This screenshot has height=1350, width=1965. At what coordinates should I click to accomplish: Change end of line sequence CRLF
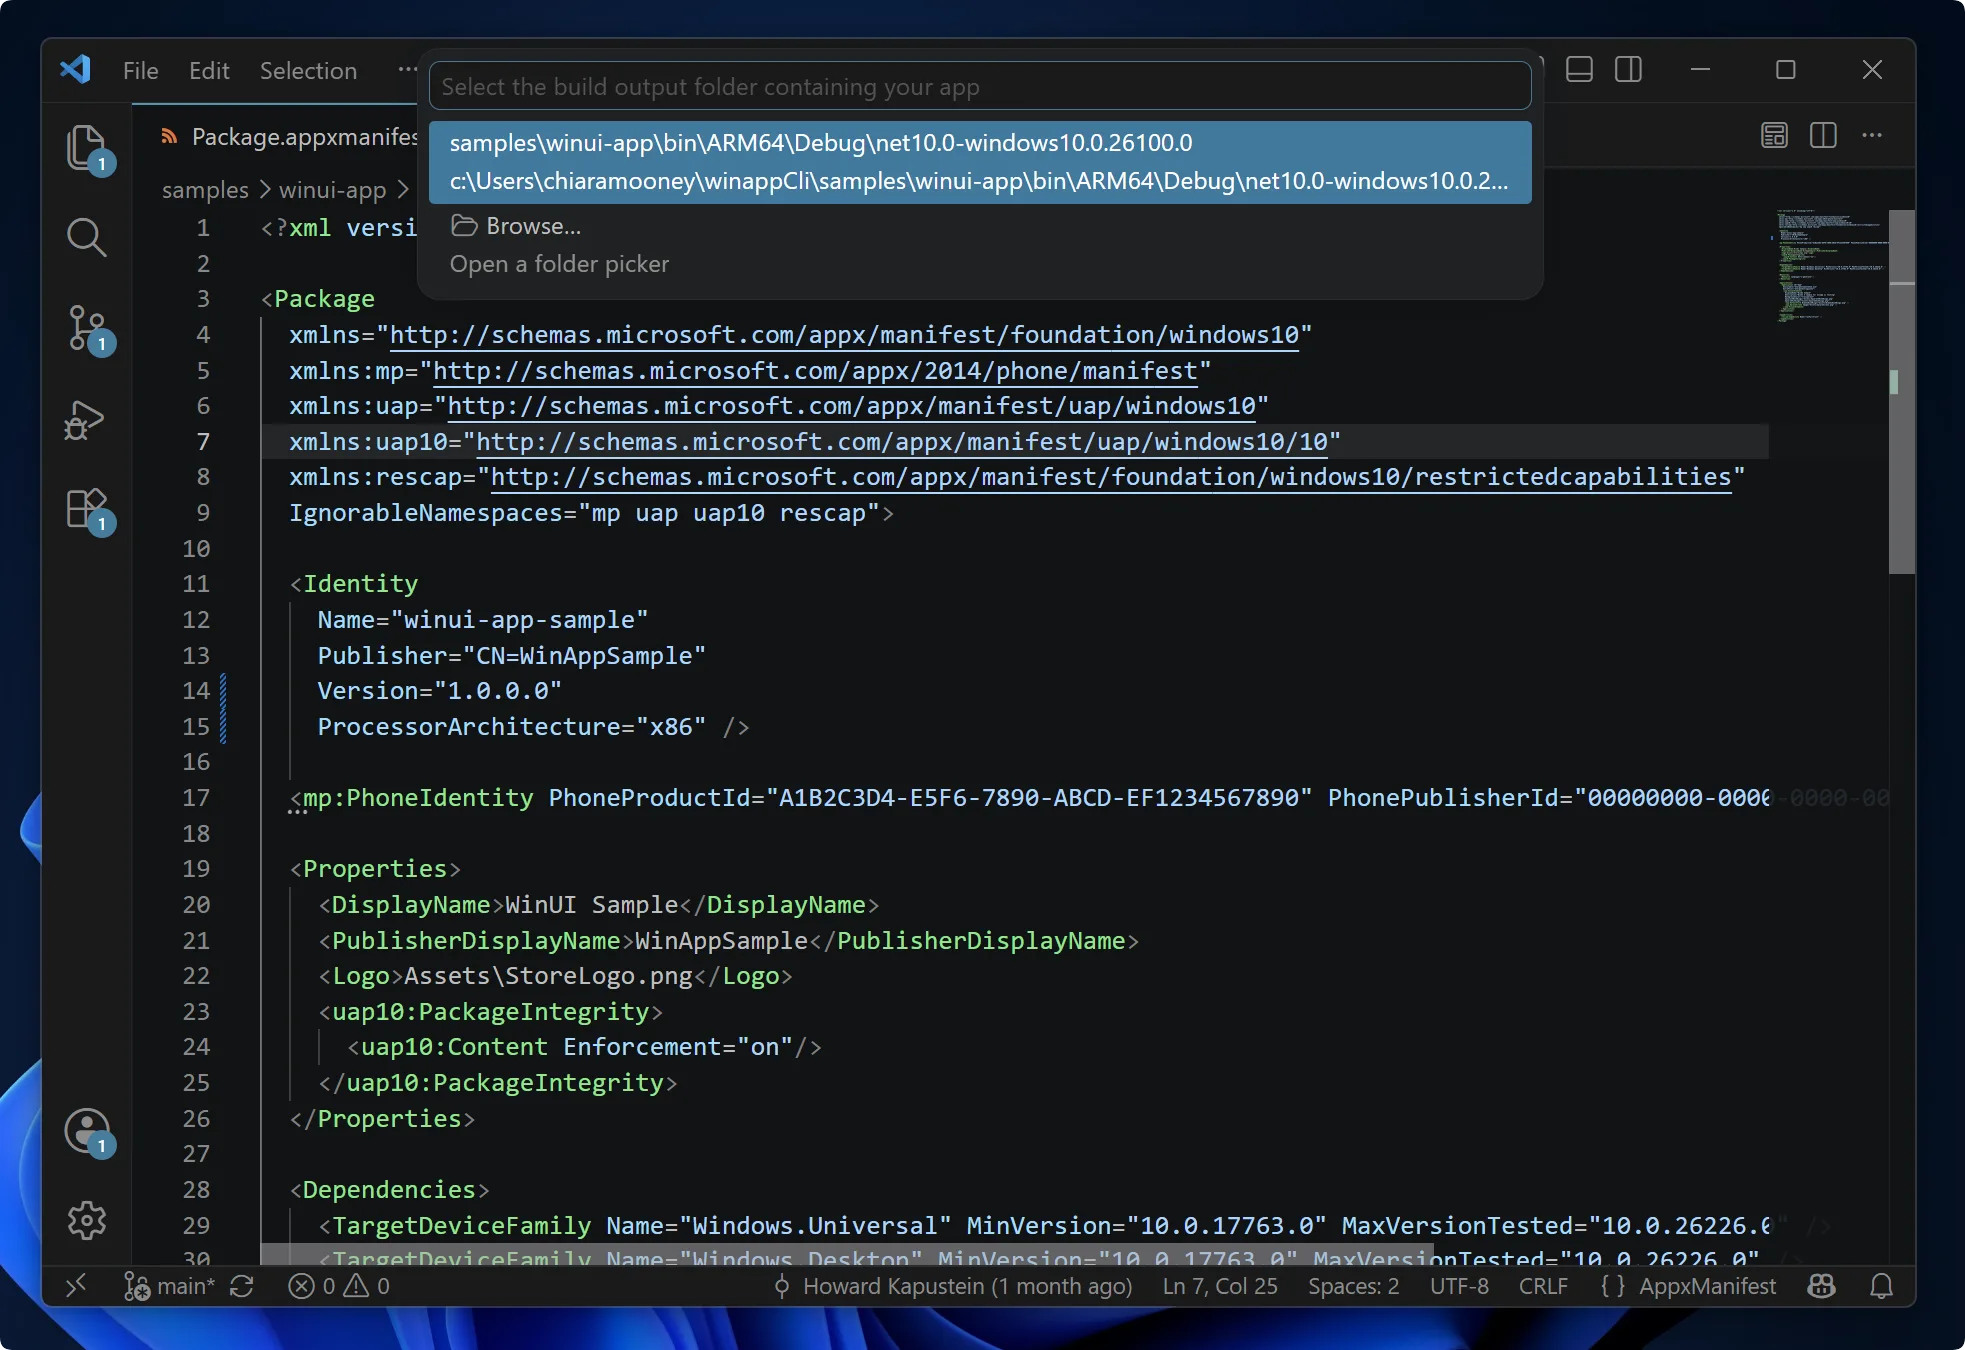(1543, 1286)
